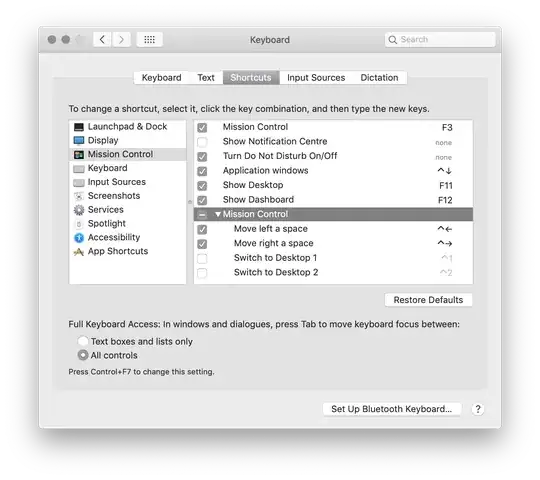
Task: Focus the Search field
Action: (x=440, y=40)
